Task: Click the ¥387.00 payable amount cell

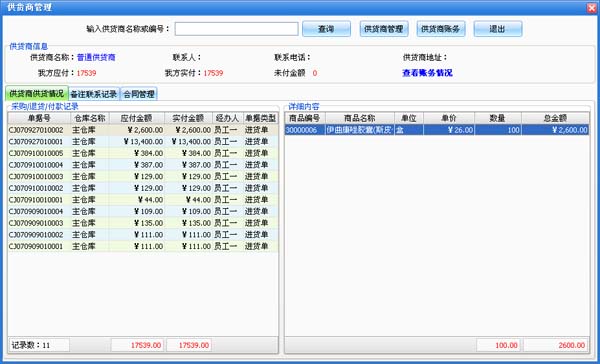Action: [x=137, y=165]
